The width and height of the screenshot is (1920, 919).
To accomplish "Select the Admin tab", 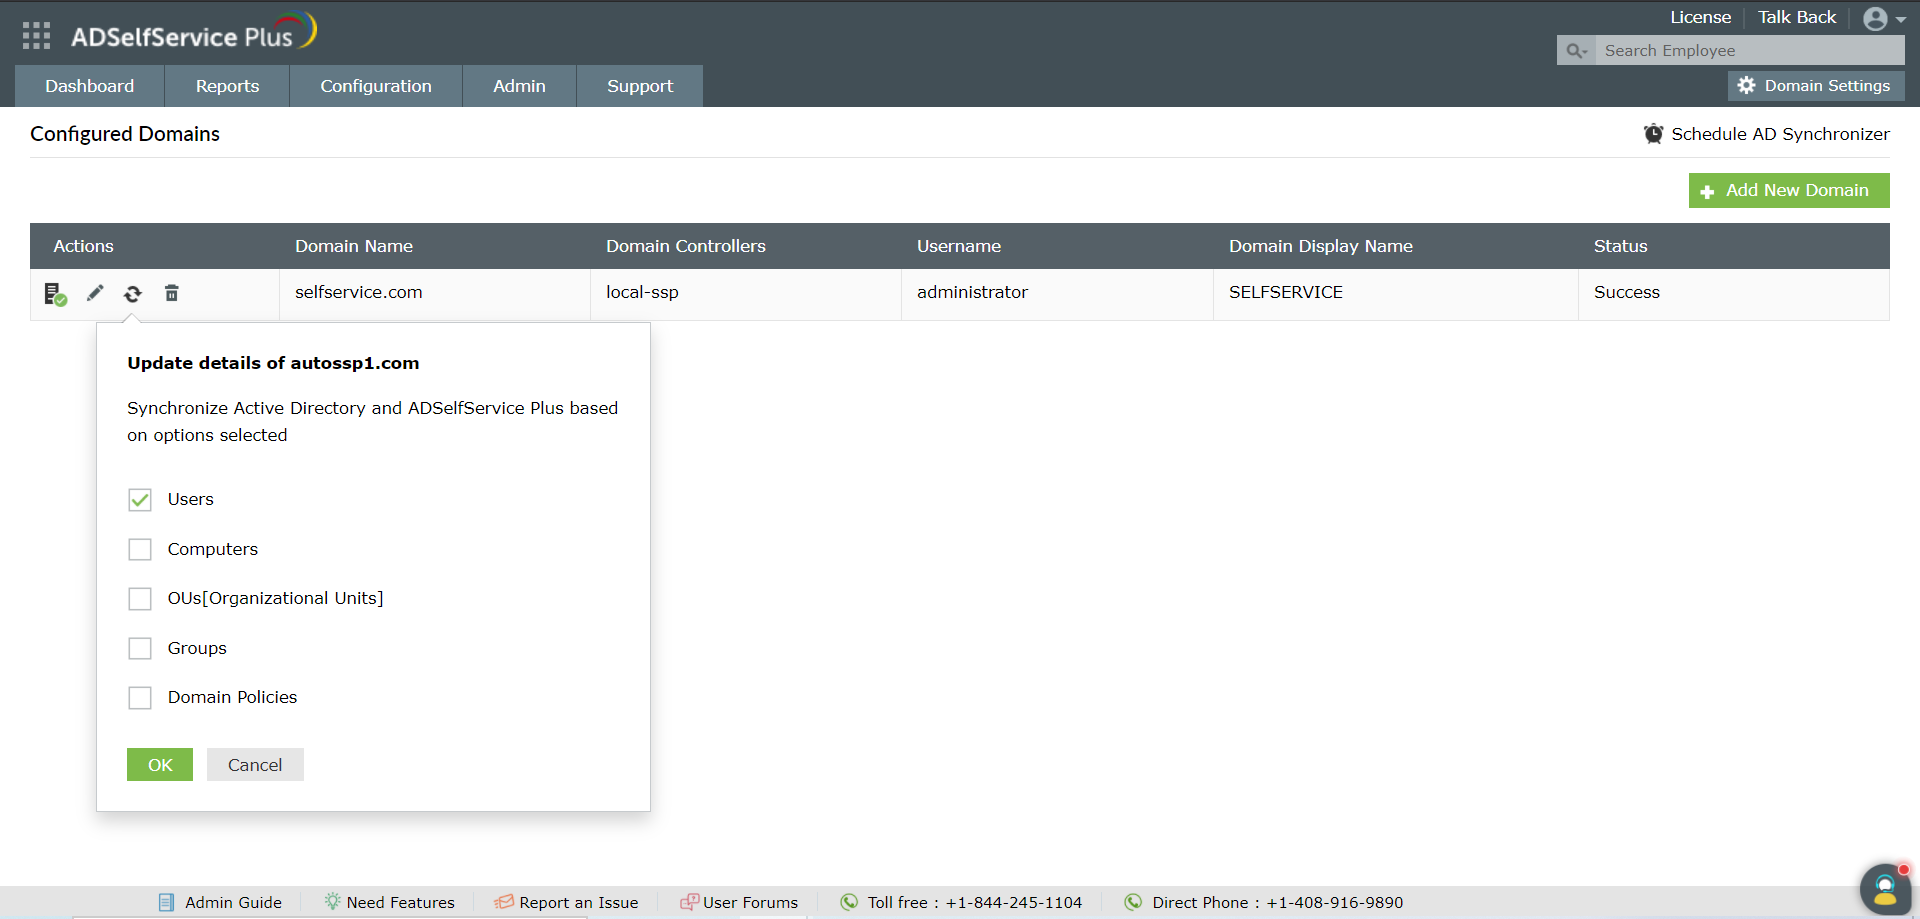I will [x=519, y=86].
